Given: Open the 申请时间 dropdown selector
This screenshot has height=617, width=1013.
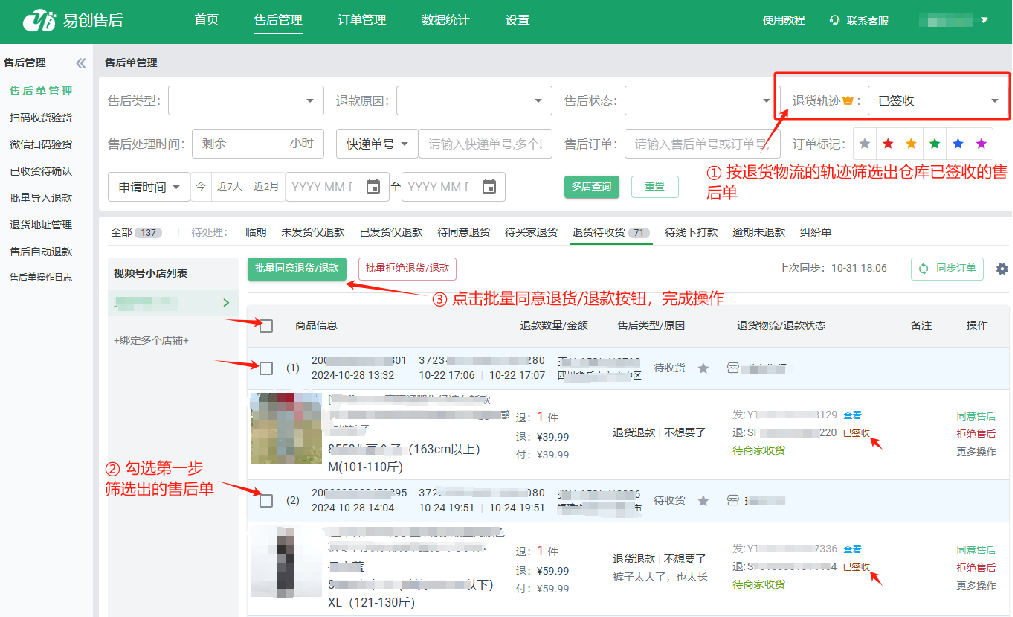Looking at the screenshot, I should coord(148,187).
